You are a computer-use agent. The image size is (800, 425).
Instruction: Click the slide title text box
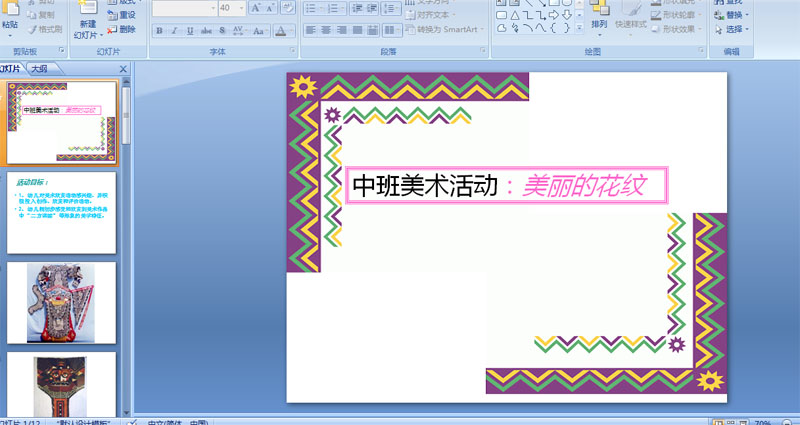(507, 185)
